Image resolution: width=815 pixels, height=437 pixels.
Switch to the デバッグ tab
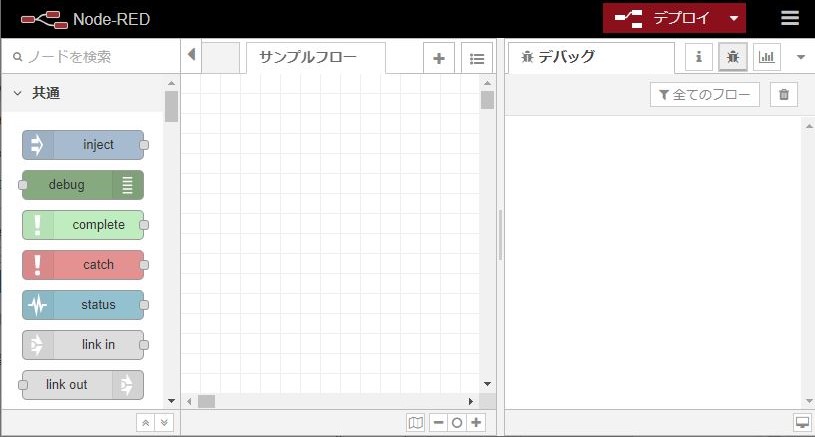(x=566, y=57)
